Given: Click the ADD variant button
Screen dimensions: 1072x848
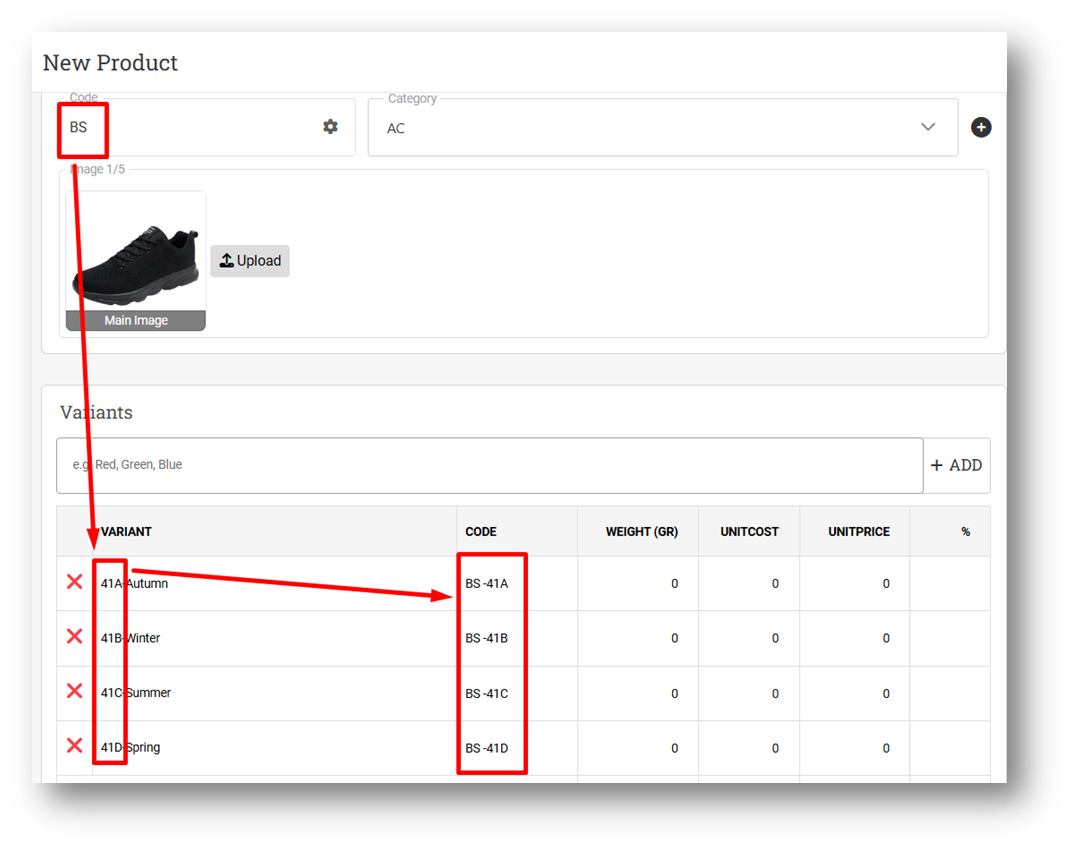Looking at the screenshot, I should pos(956,465).
